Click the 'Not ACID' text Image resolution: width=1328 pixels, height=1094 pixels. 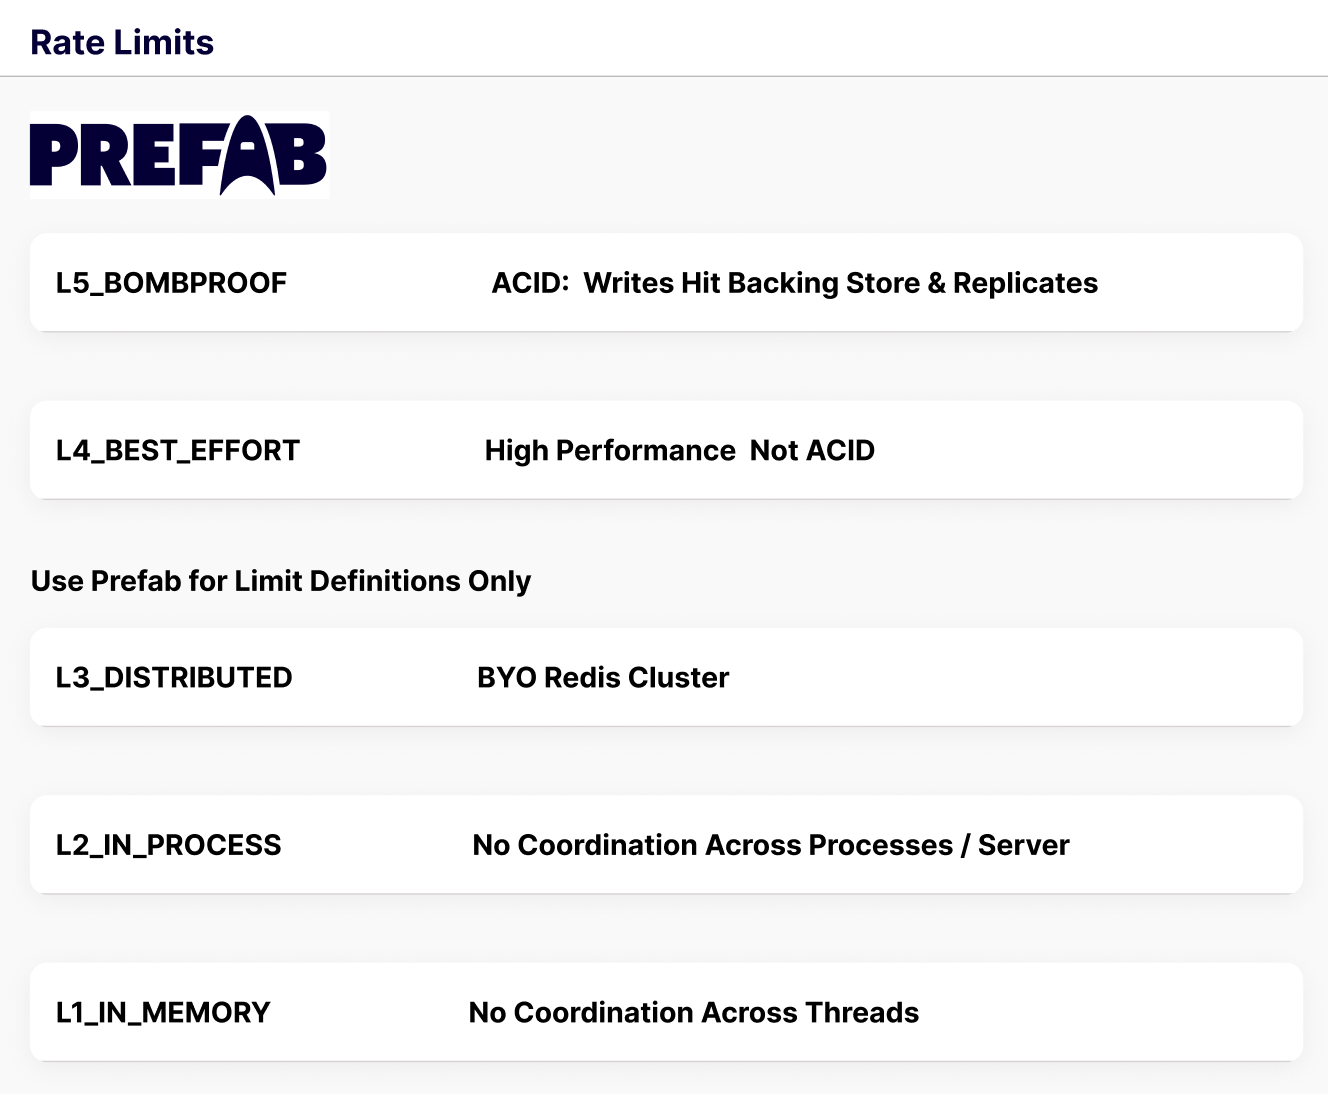point(812,451)
